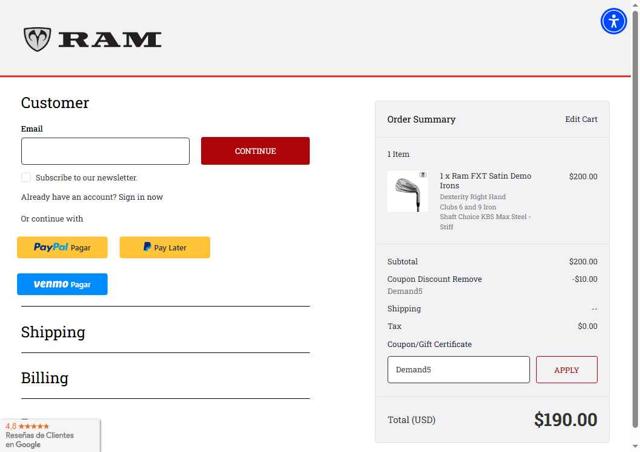Click the Email input field
The image size is (640, 452).
105,151
